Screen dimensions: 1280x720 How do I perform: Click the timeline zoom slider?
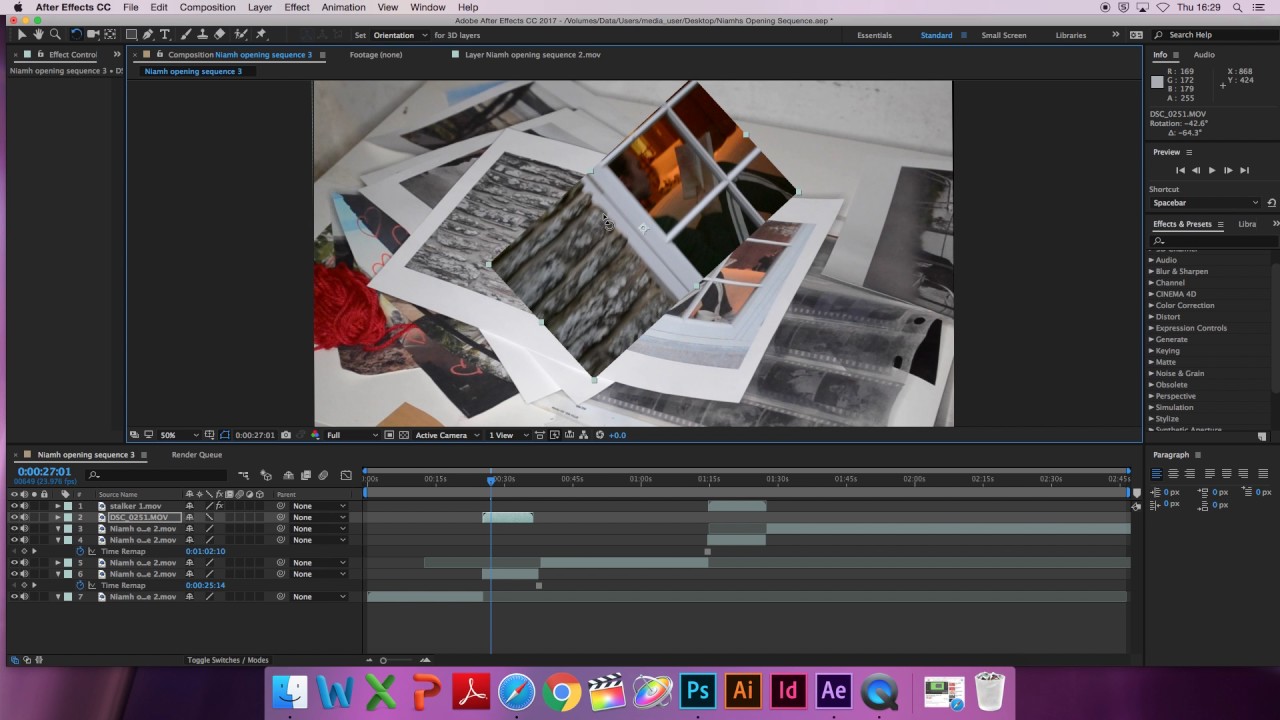click(383, 660)
